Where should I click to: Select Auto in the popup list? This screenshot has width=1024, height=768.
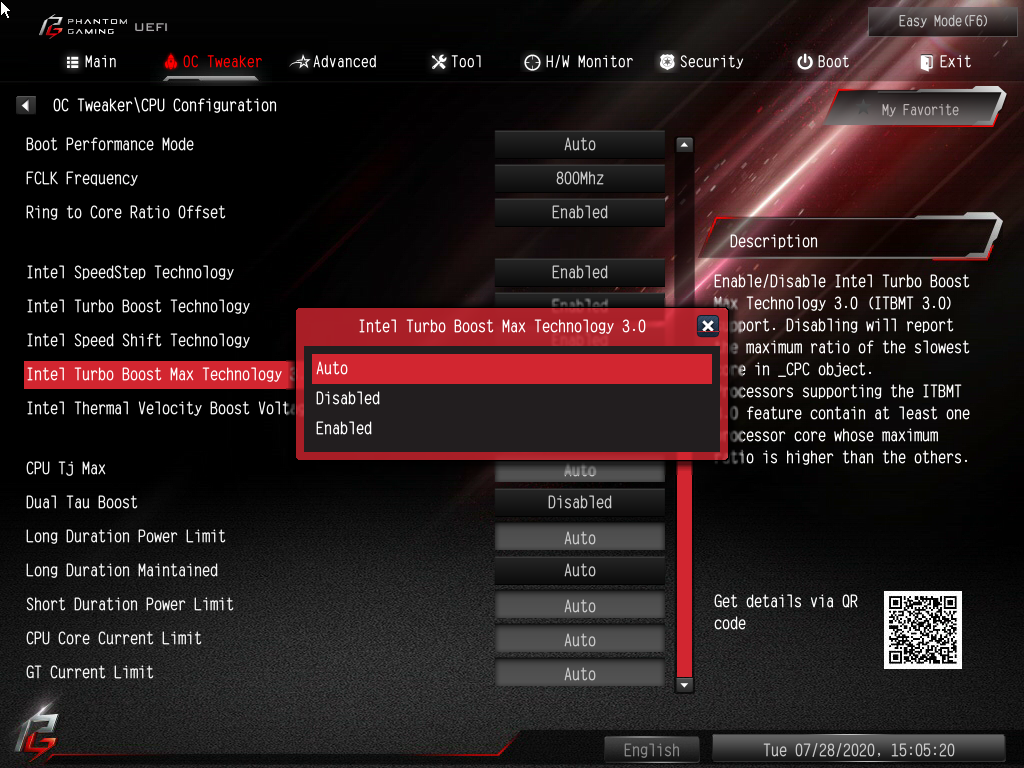click(512, 368)
